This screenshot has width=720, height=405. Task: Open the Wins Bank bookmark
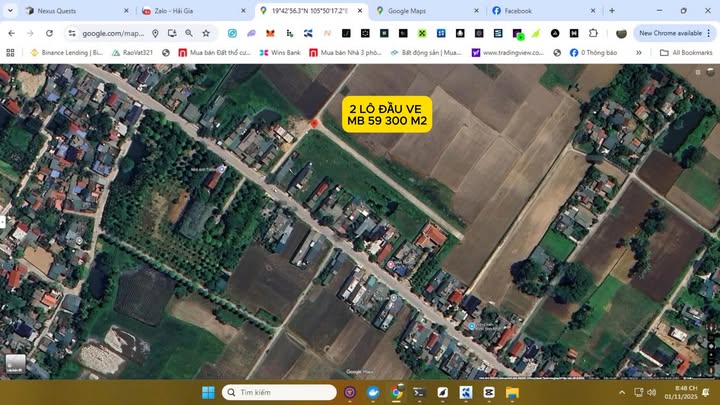280,53
